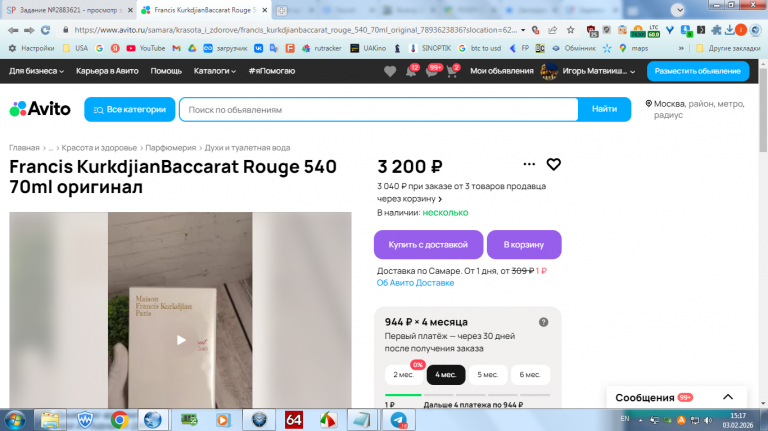Open favorites heart in top bar
Image resolution: width=768 pixels, height=431 pixels.
coord(390,72)
